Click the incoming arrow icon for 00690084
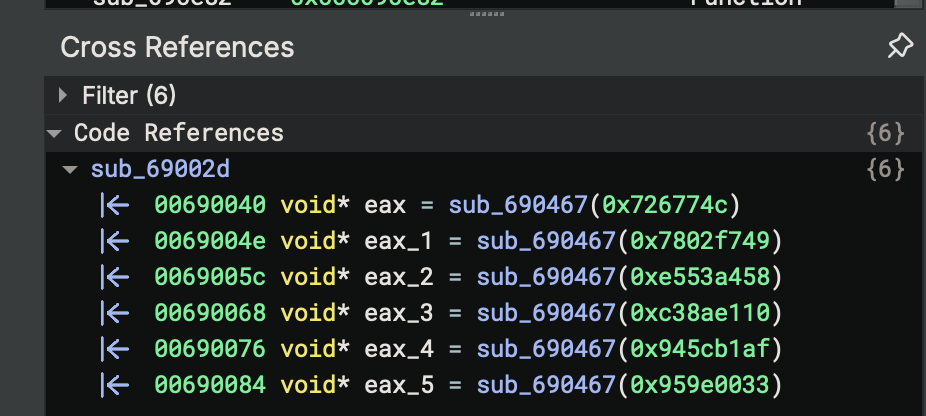The height and width of the screenshot is (416, 926). pyautogui.click(x=115, y=385)
